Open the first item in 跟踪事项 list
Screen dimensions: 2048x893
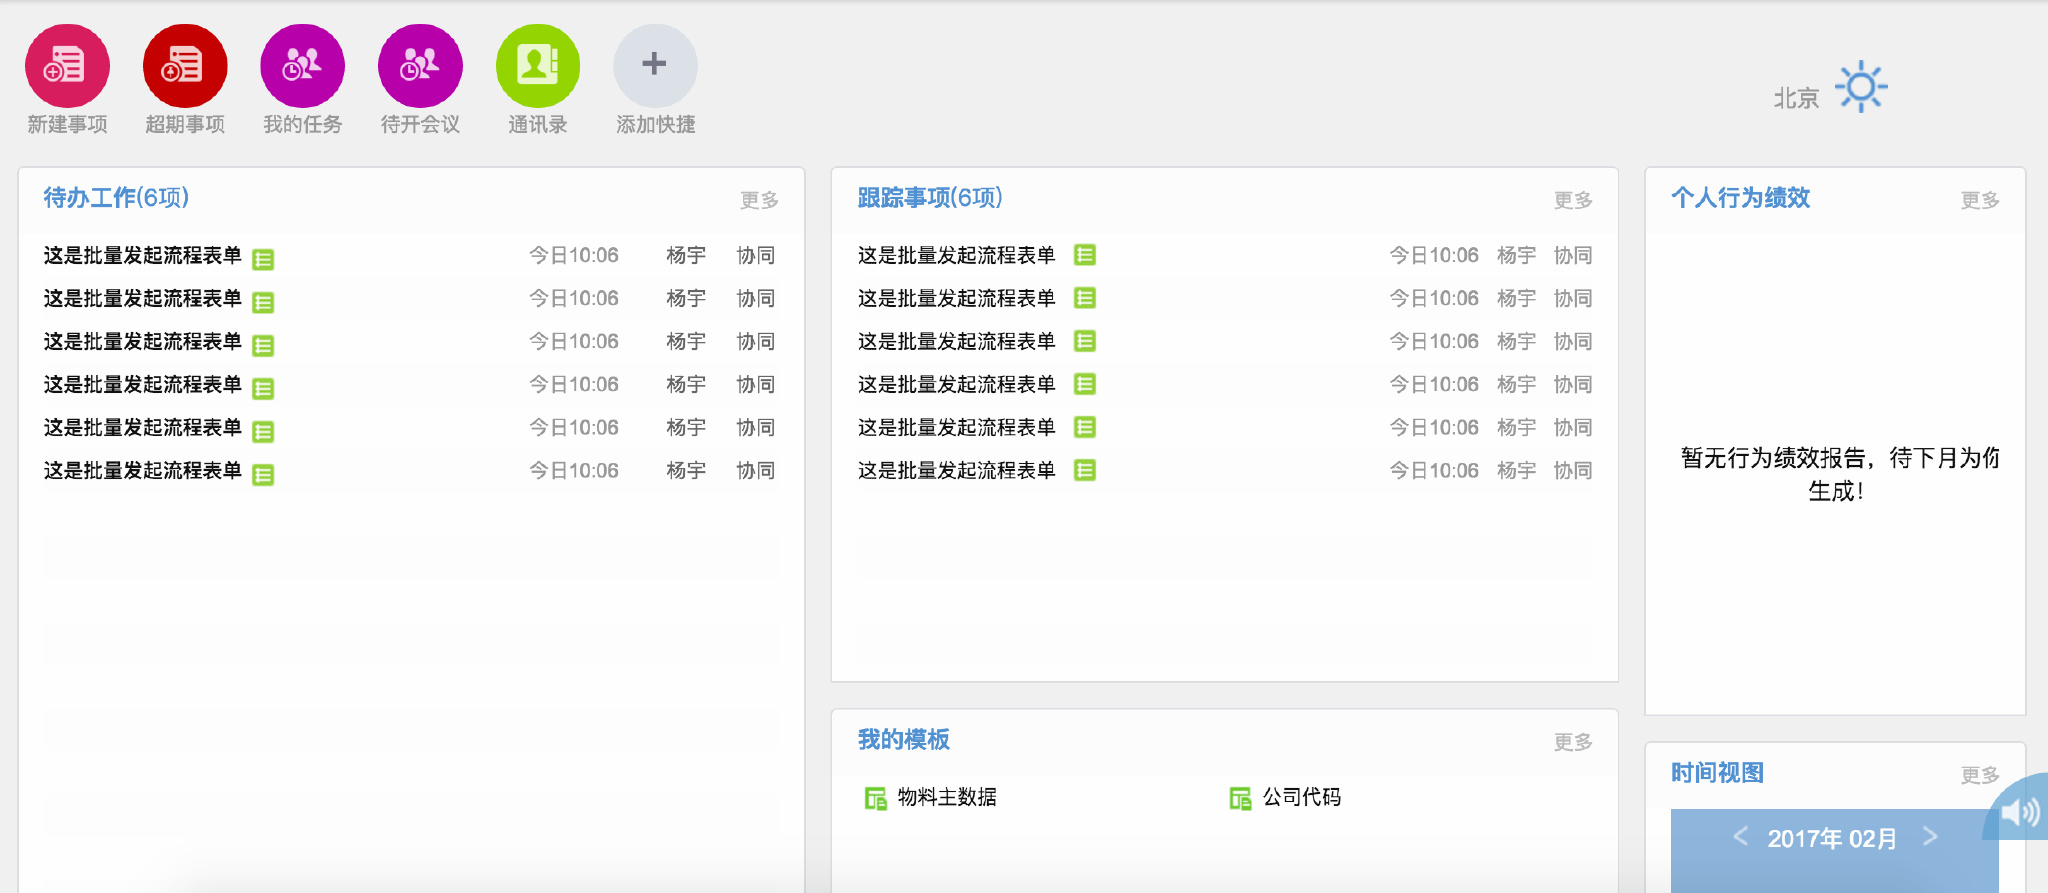[x=956, y=255]
